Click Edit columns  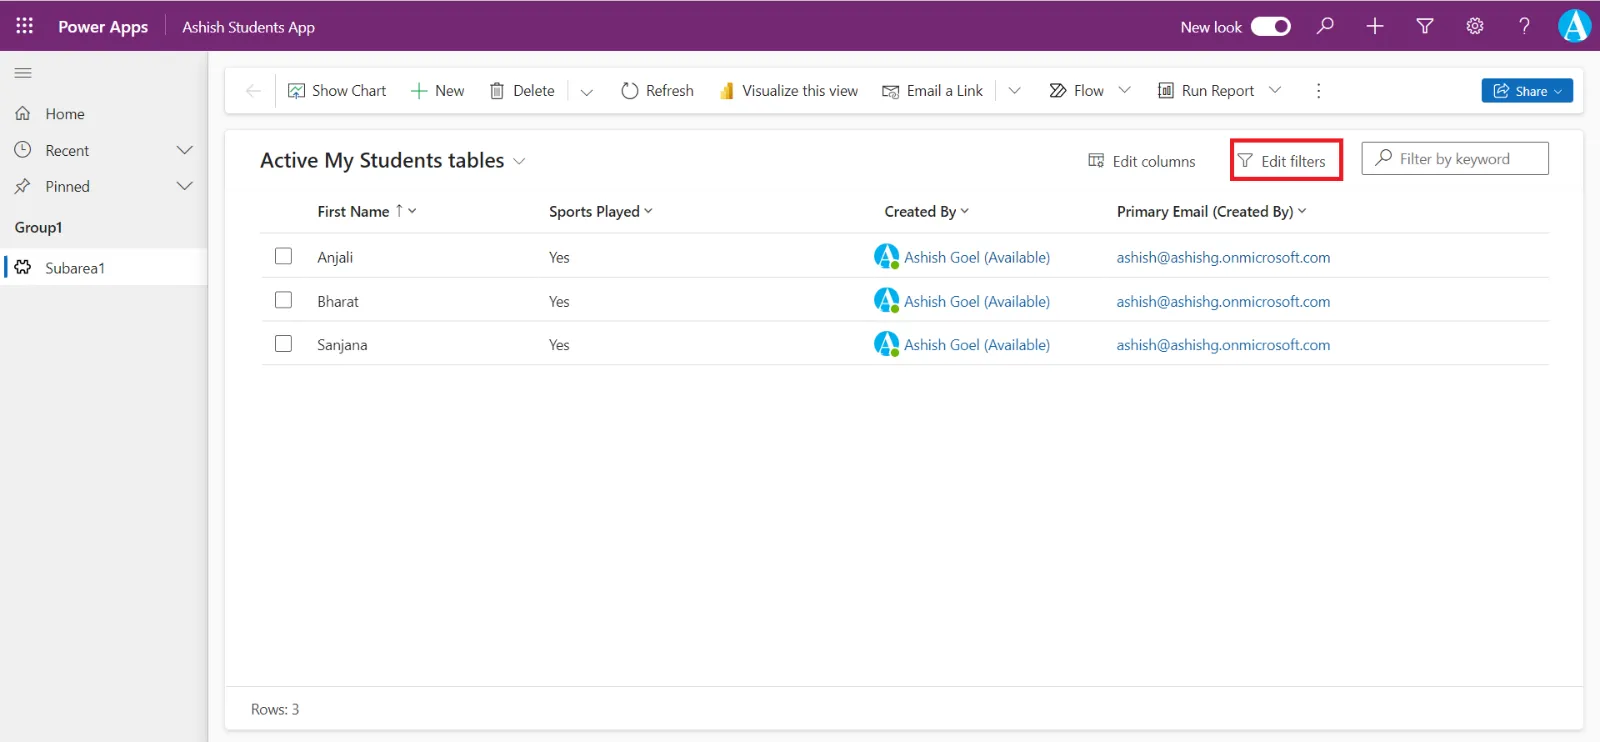pos(1142,161)
